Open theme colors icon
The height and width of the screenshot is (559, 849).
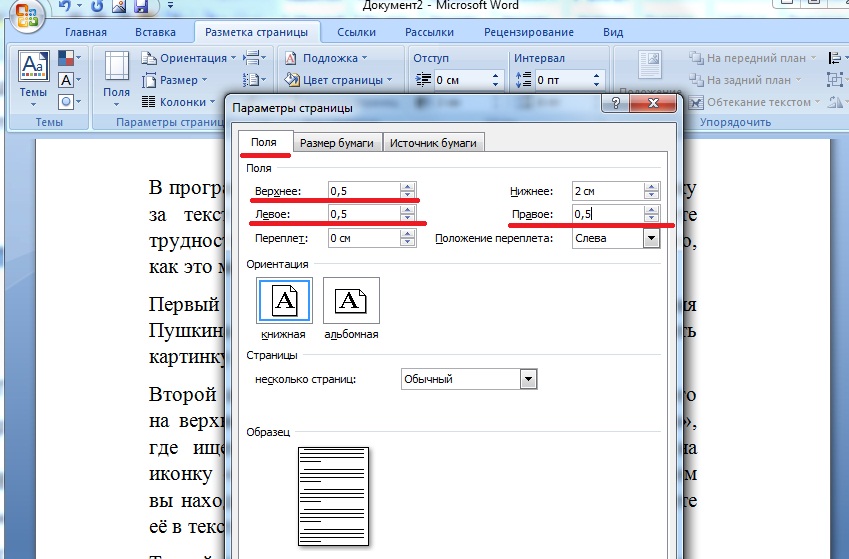pyautogui.click(x=69, y=57)
